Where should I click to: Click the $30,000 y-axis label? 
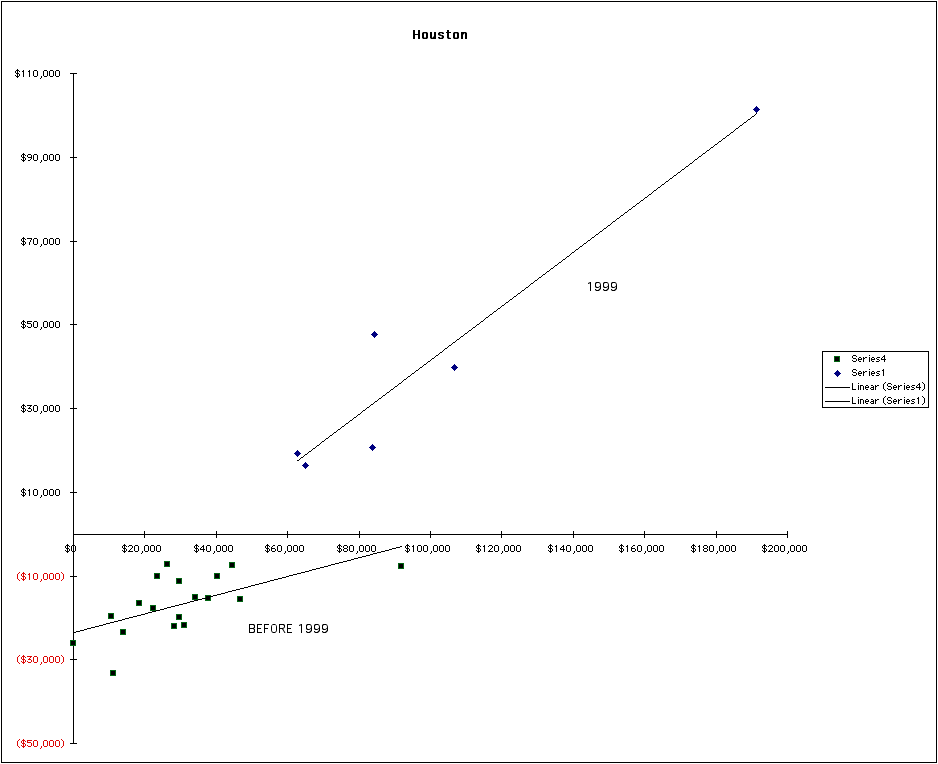point(41,409)
